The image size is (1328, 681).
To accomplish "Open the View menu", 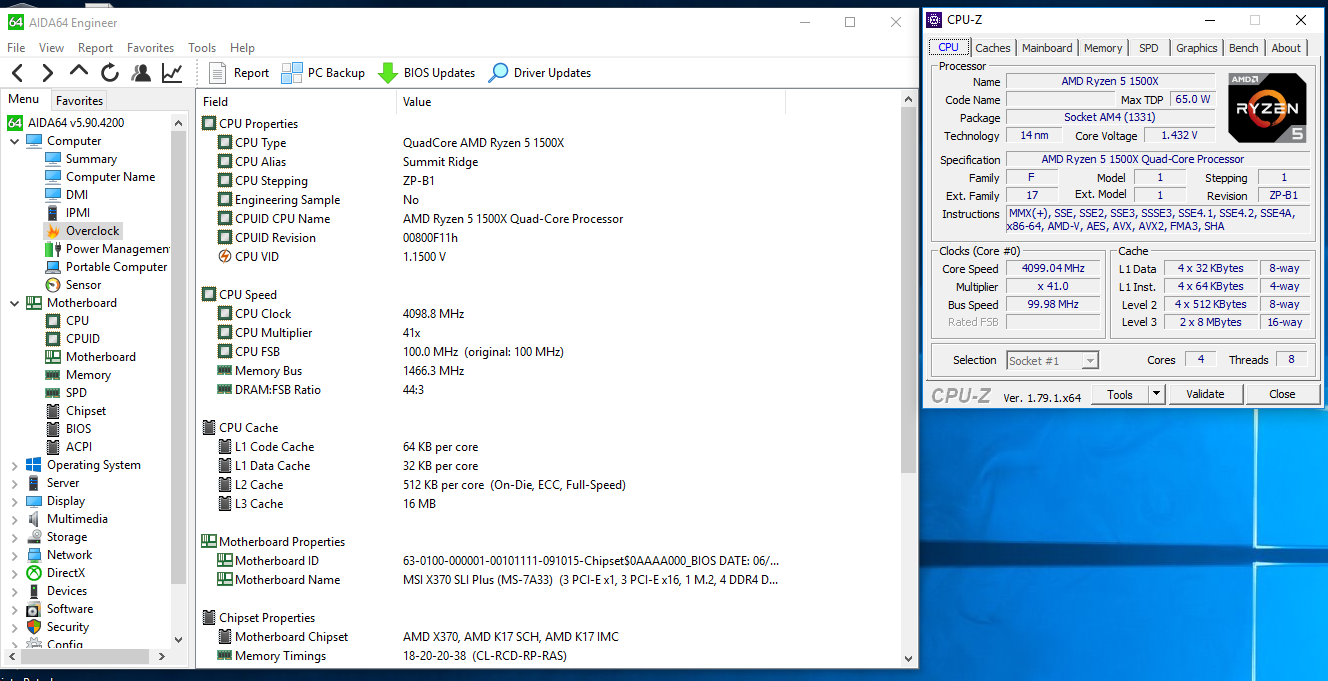I will coord(51,47).
